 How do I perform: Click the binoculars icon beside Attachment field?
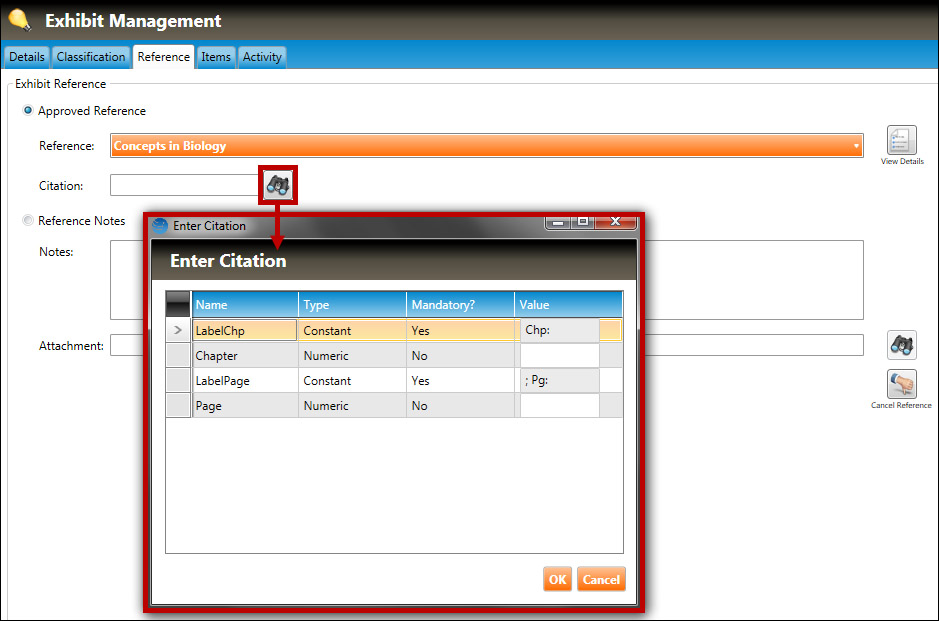coord(901,345)
